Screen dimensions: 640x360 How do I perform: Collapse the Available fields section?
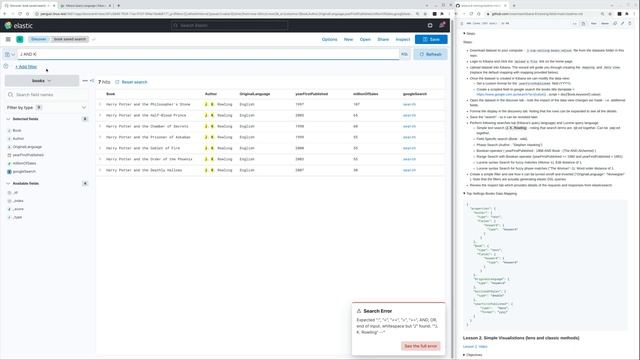pos(8,184)
